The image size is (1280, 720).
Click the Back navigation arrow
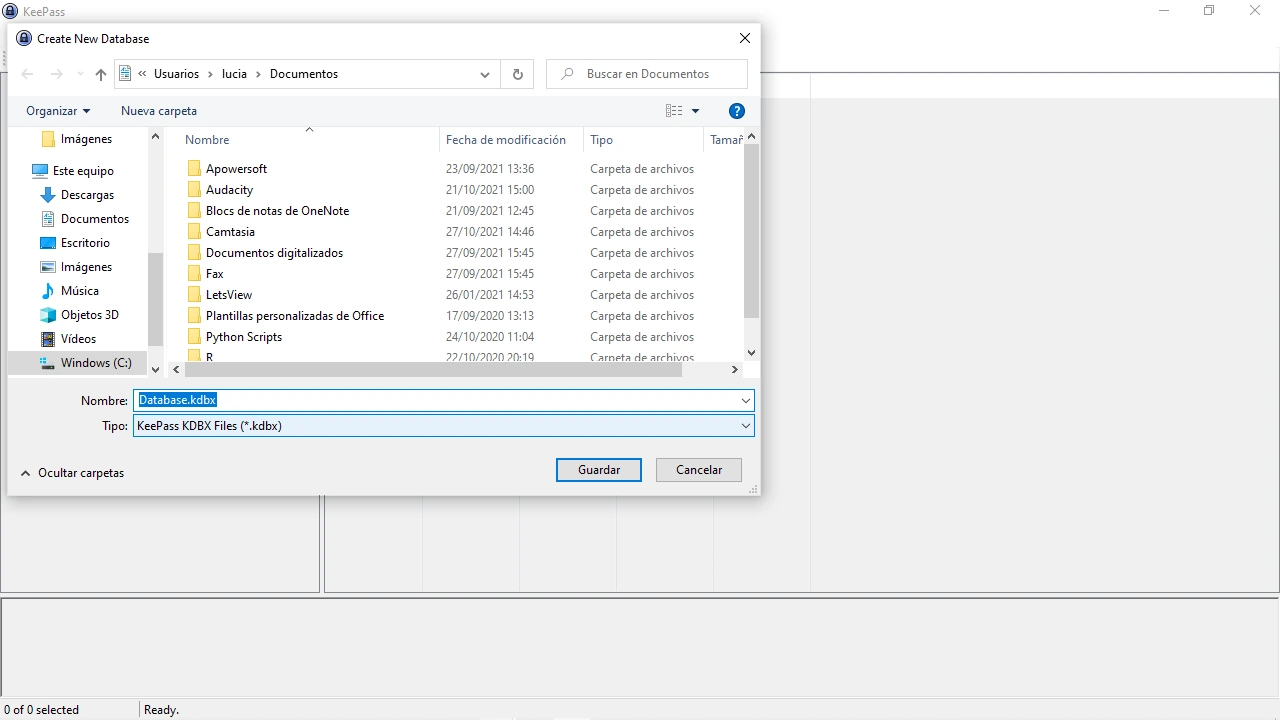pyautogui.click(x=28, y=74)
